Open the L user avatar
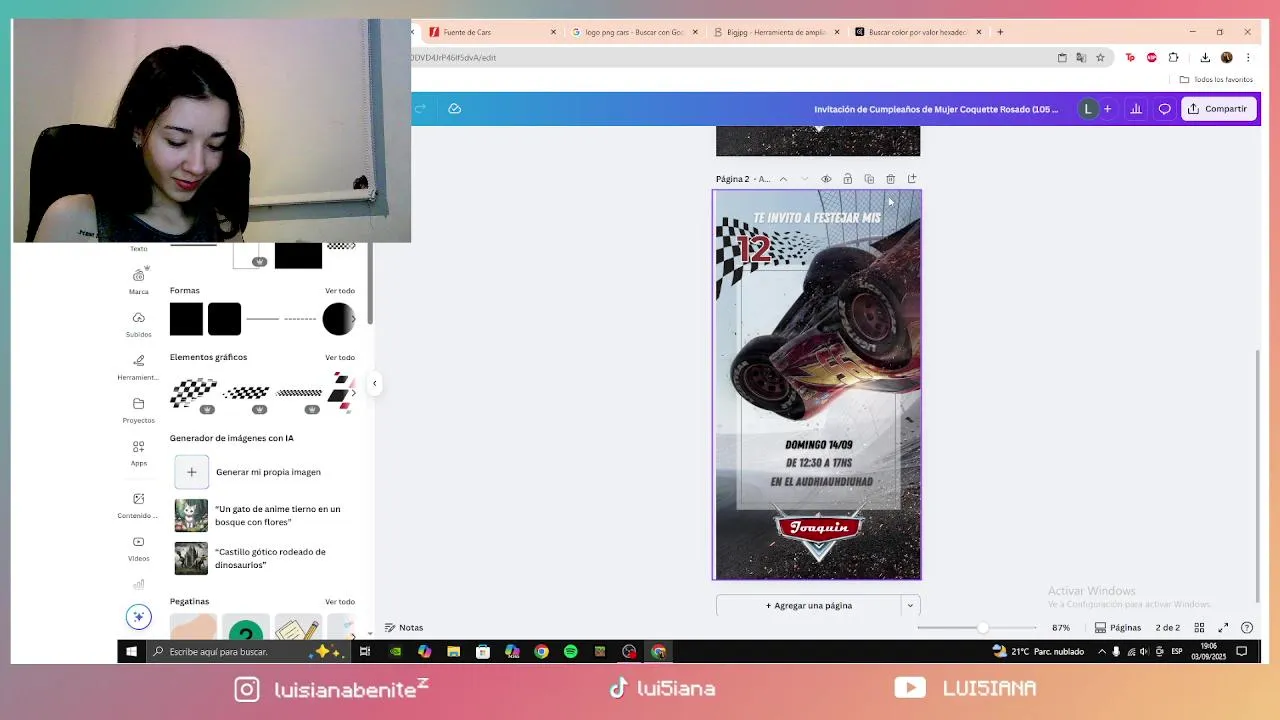1280x720 pixels. (1088, 109)
